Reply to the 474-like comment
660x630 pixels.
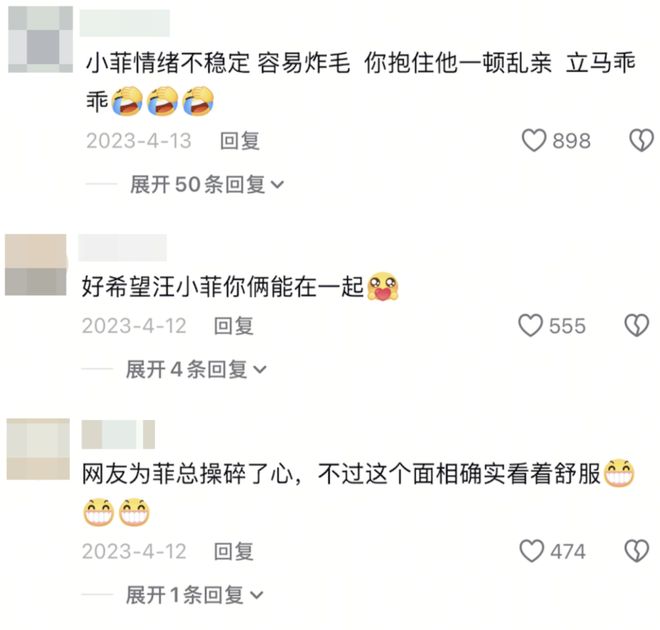pos(234,551)
